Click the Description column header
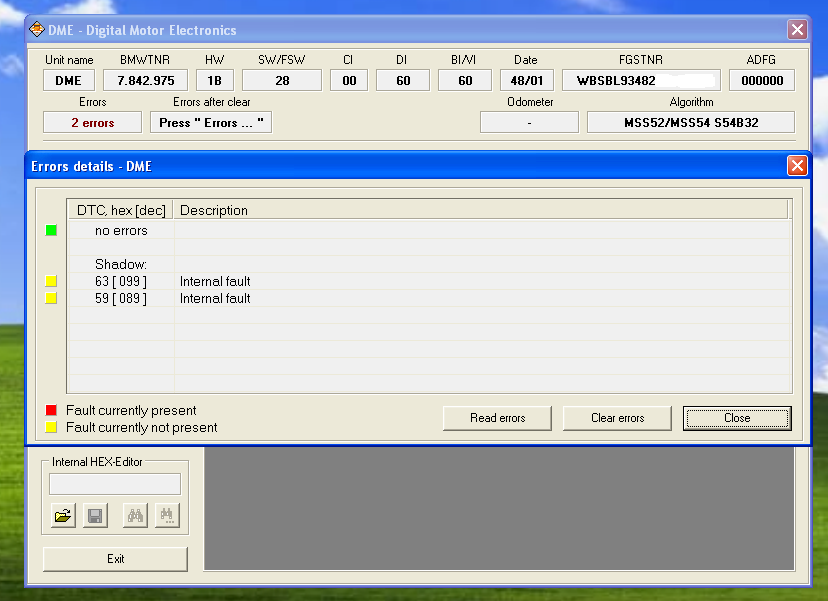The width and height of the screenshot is (828, 601). (481, 210)
